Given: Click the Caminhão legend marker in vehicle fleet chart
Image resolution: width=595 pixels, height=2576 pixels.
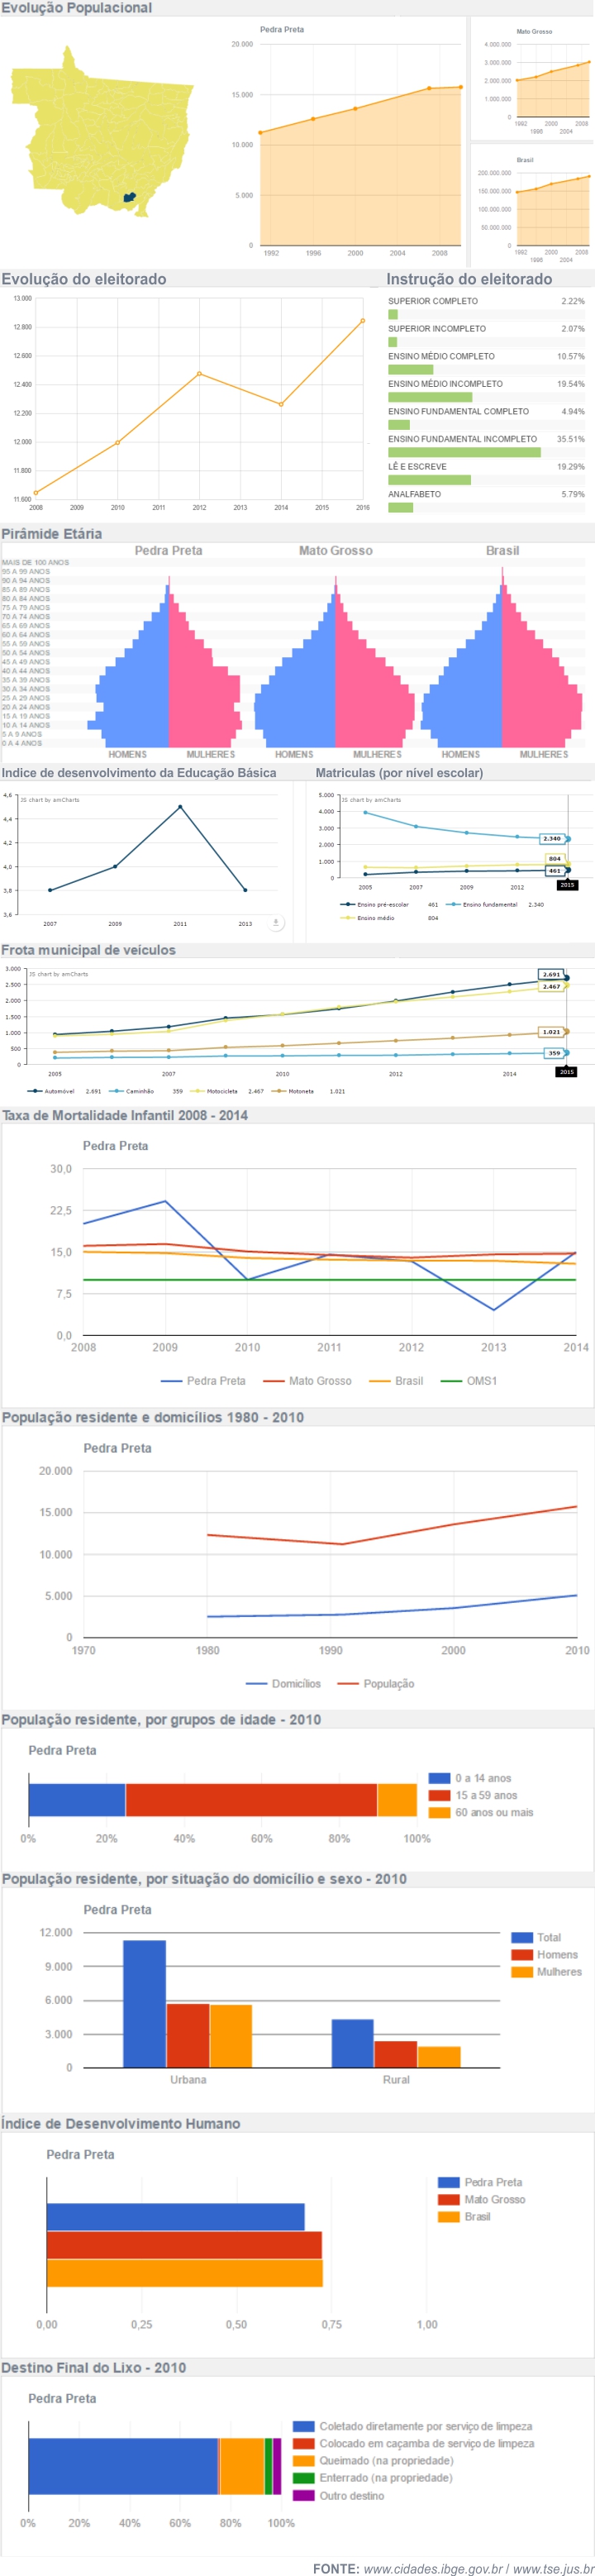Looking at the screenshot, I should click(117, 1091).
